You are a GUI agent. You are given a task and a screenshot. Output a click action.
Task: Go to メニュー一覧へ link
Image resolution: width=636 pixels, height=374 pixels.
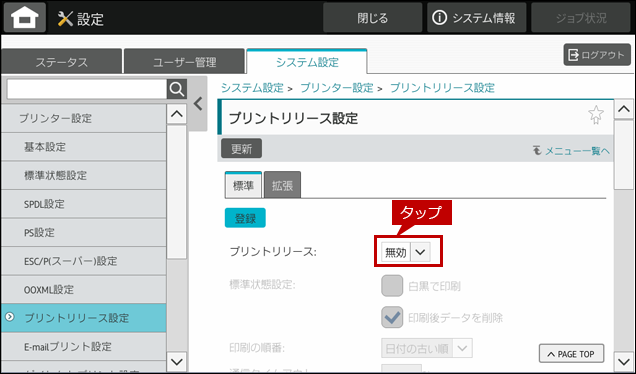(x=571, y=151)
